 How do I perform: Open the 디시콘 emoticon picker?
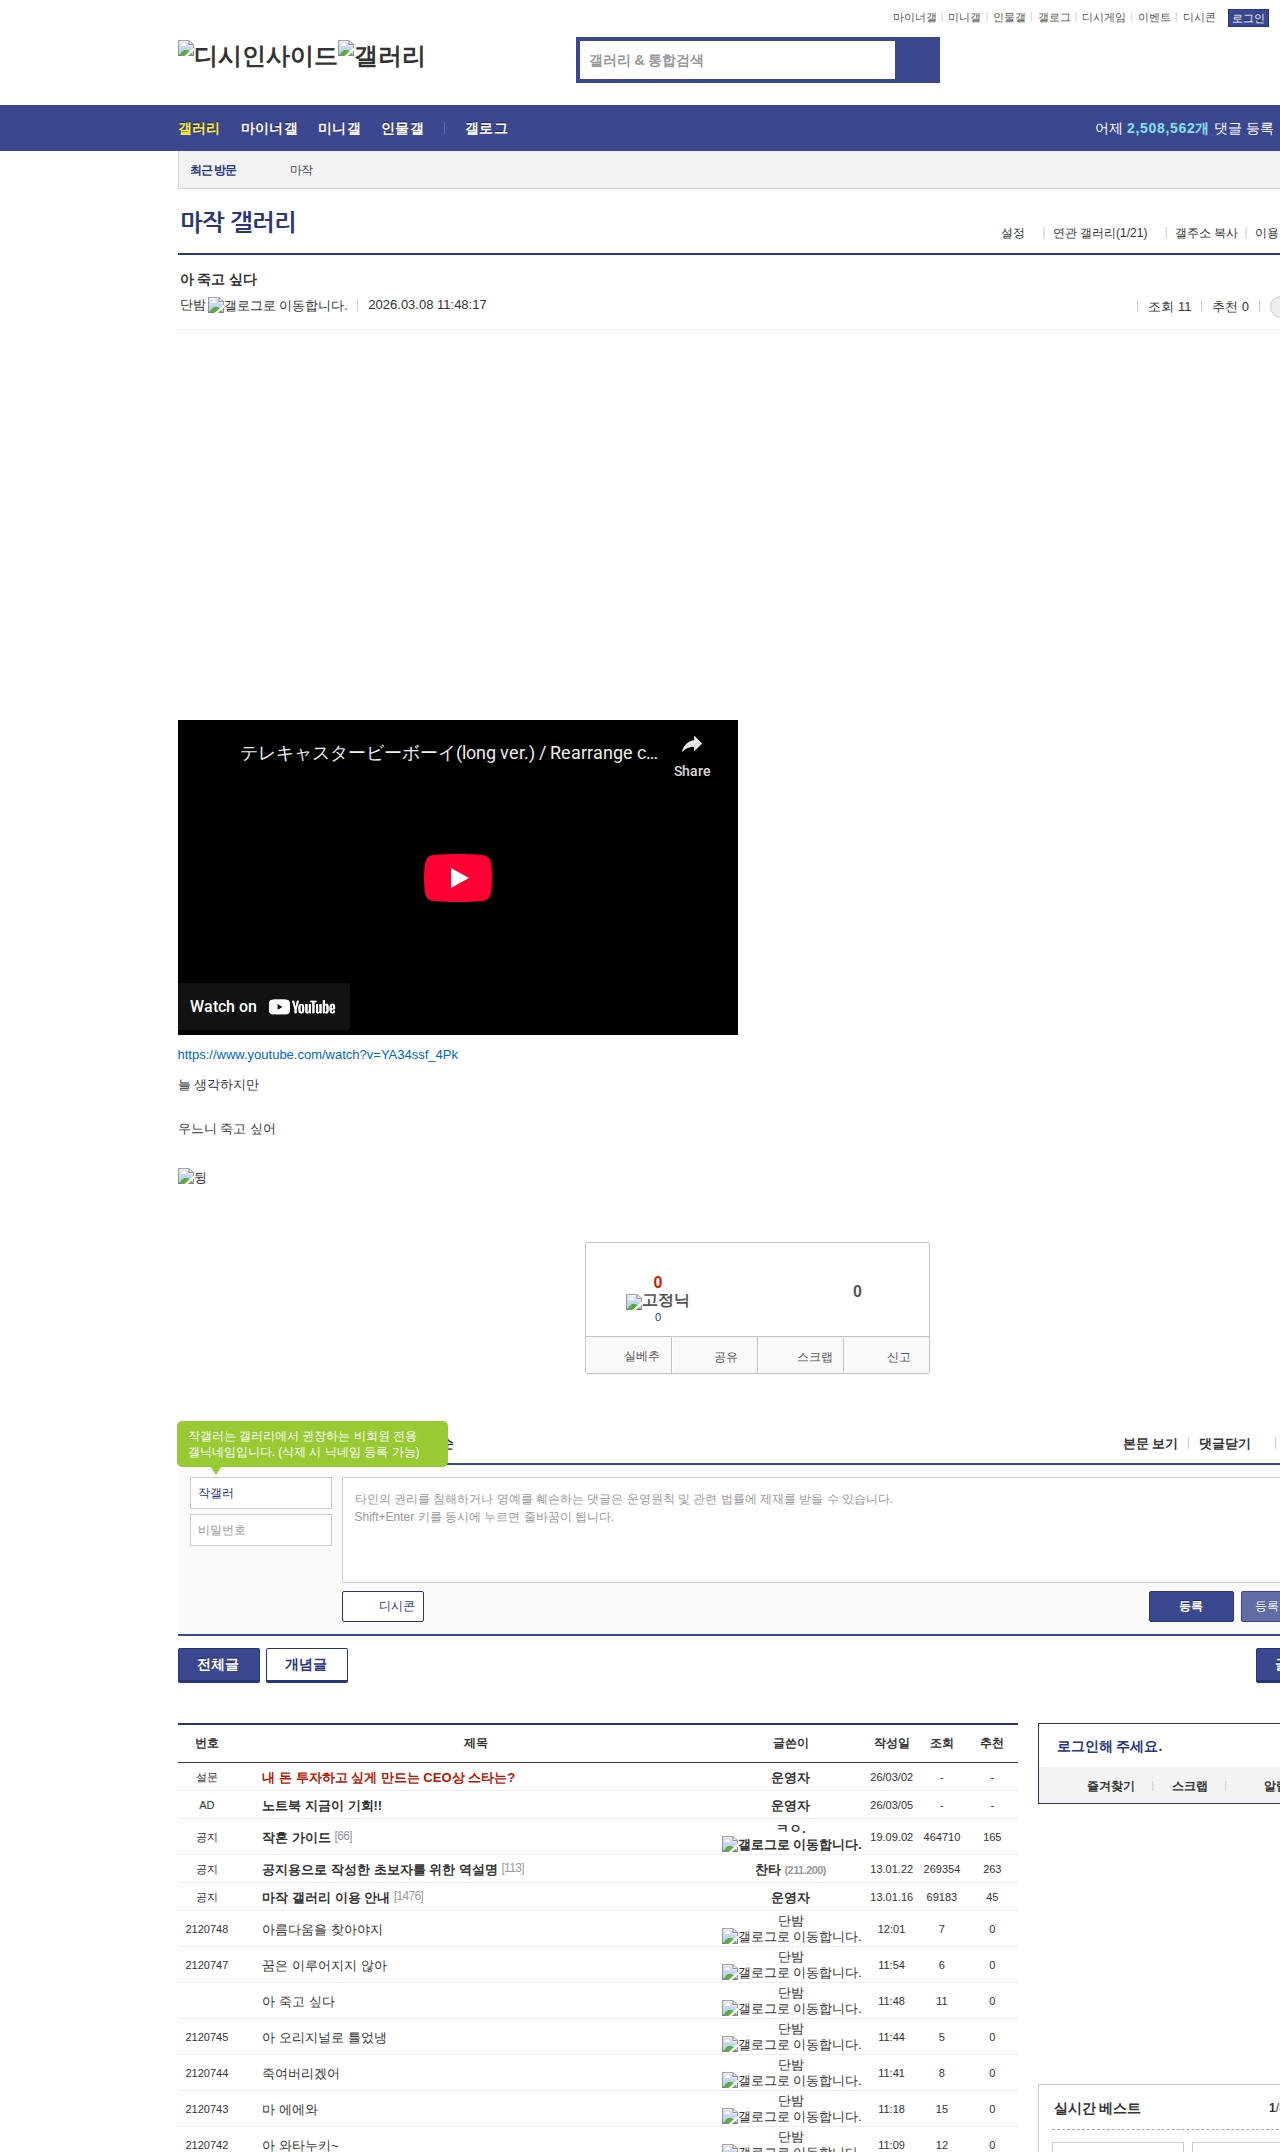tap(383, 1606)
